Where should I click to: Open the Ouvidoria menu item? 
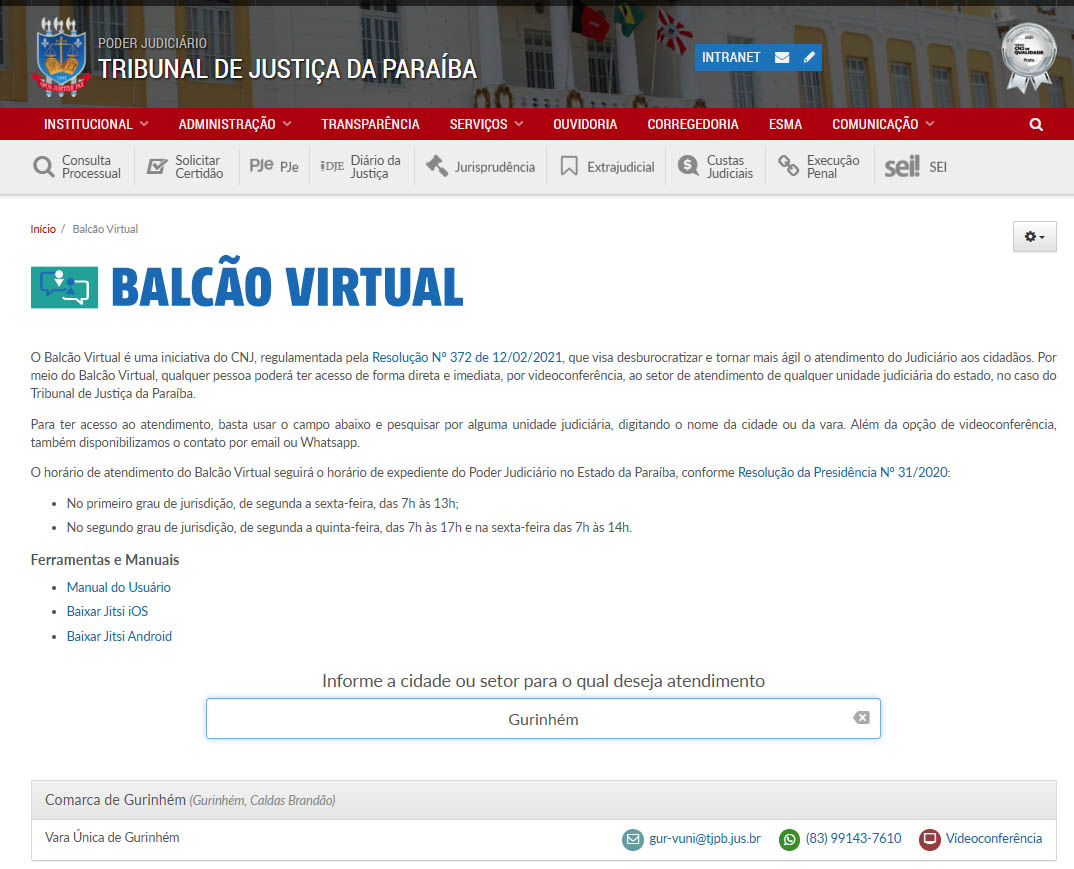pos(585,124)
